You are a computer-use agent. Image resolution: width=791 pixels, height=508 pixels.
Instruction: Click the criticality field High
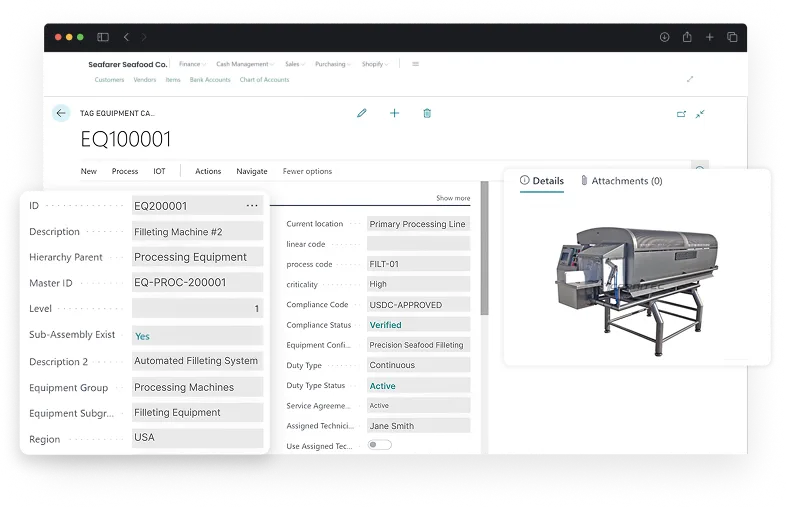(x=418, y=284)
